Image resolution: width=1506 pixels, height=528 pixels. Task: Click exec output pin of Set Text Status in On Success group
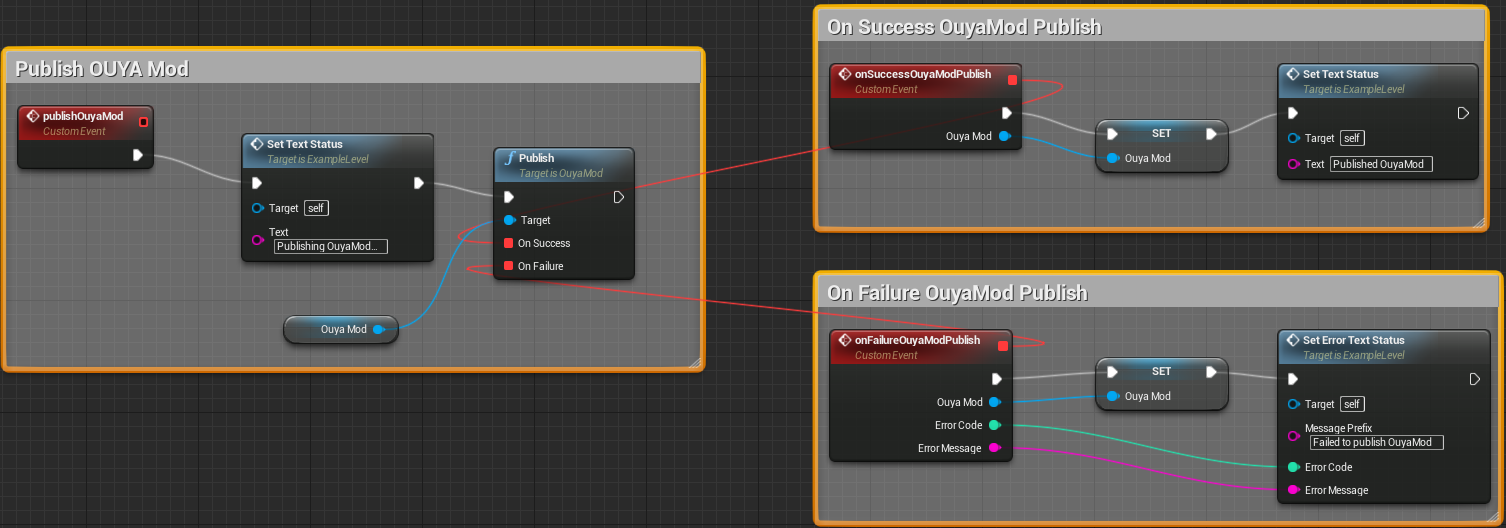pyautogui.click(x=1463, y=113)
